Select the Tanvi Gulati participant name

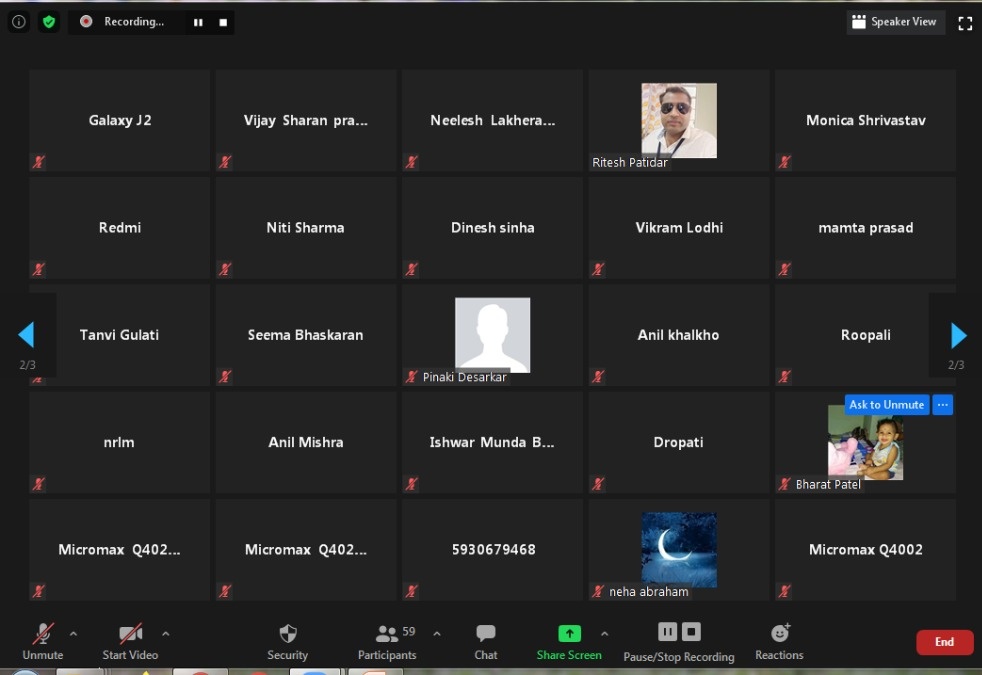[119, 335]
